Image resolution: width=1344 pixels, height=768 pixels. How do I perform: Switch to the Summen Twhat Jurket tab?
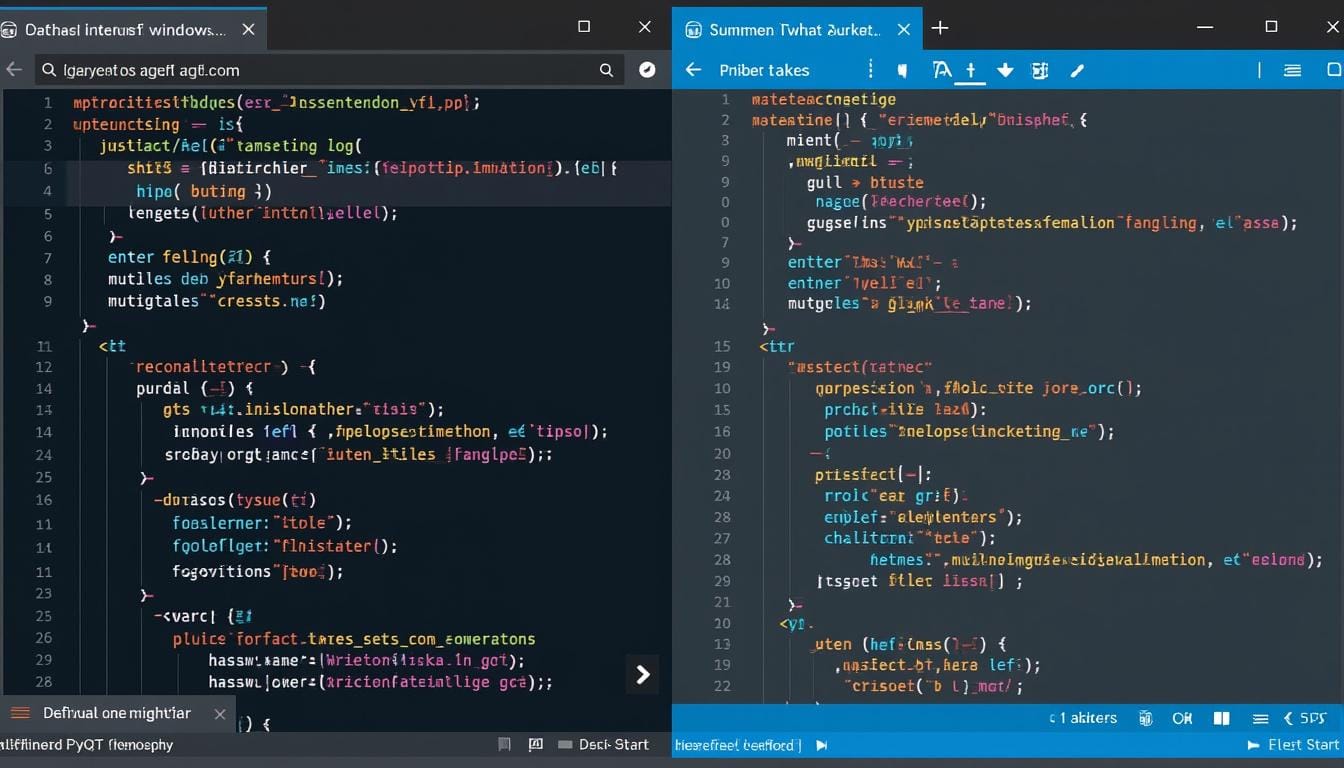[790, 29]
